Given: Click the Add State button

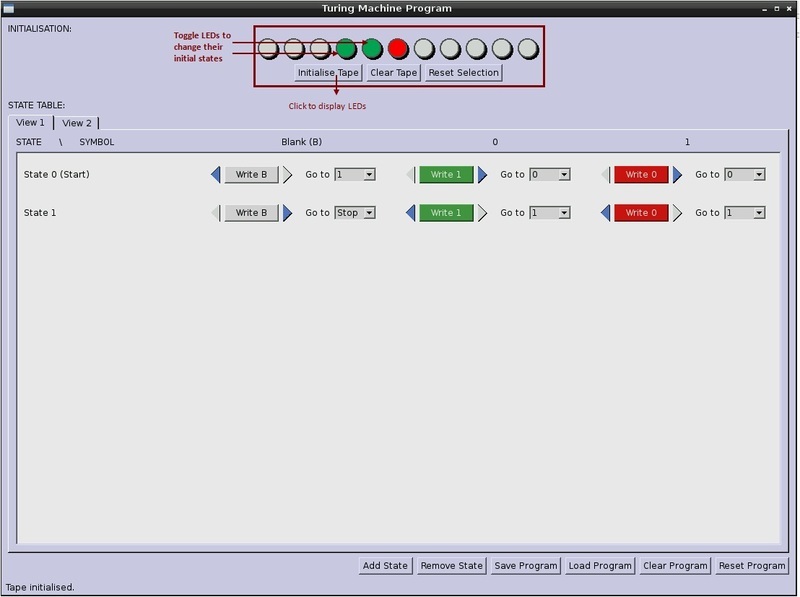Looking at the screenshot, I should point(385,566).
